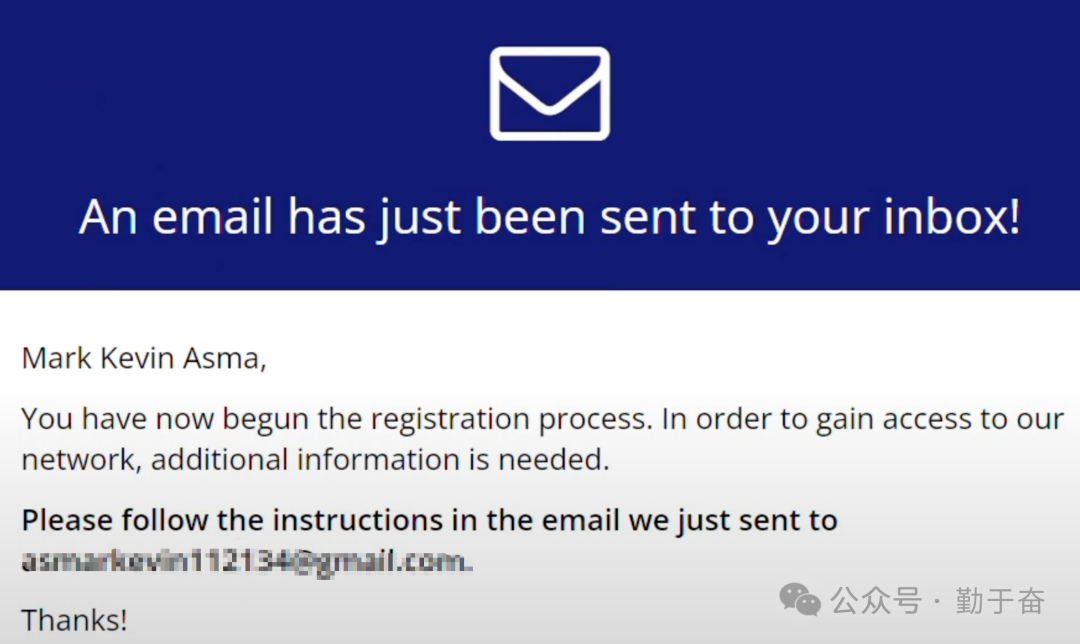Click the WeChat logo watermark icon
1080x644 pixels.
tap(800, 600)
